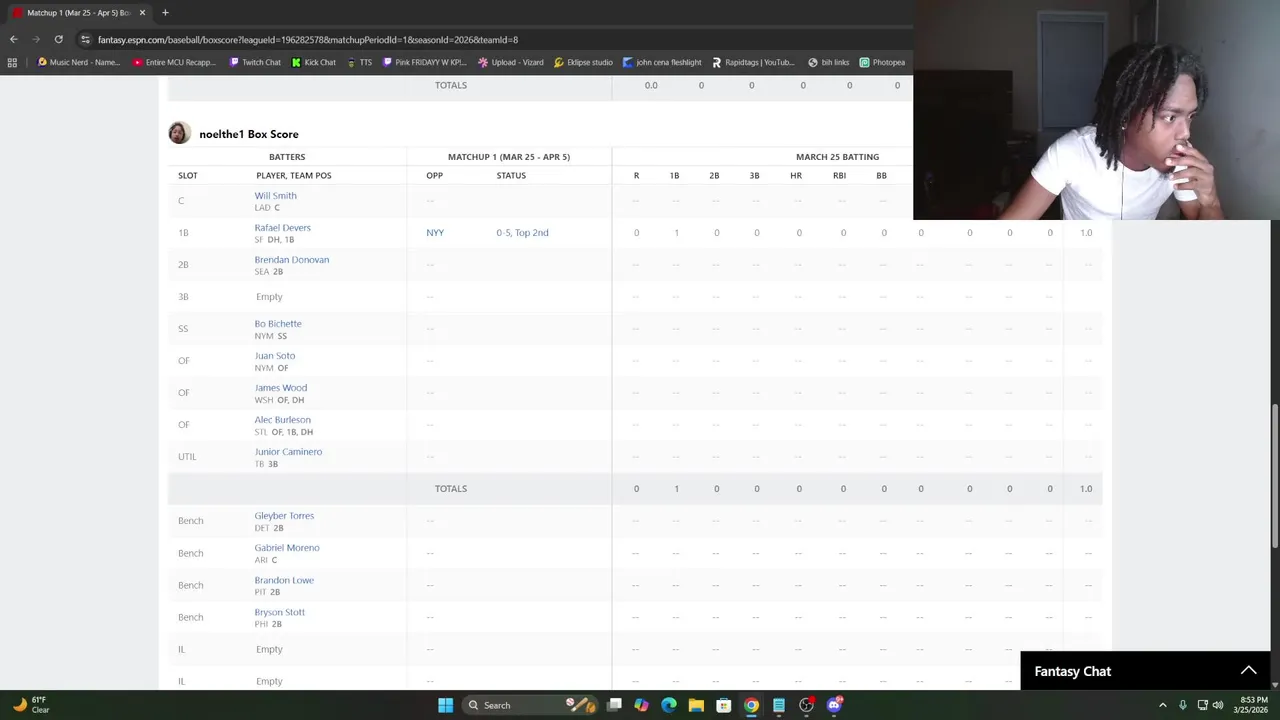Click noelthe1 team avatar
The image size is (1280, 720).
179,133
